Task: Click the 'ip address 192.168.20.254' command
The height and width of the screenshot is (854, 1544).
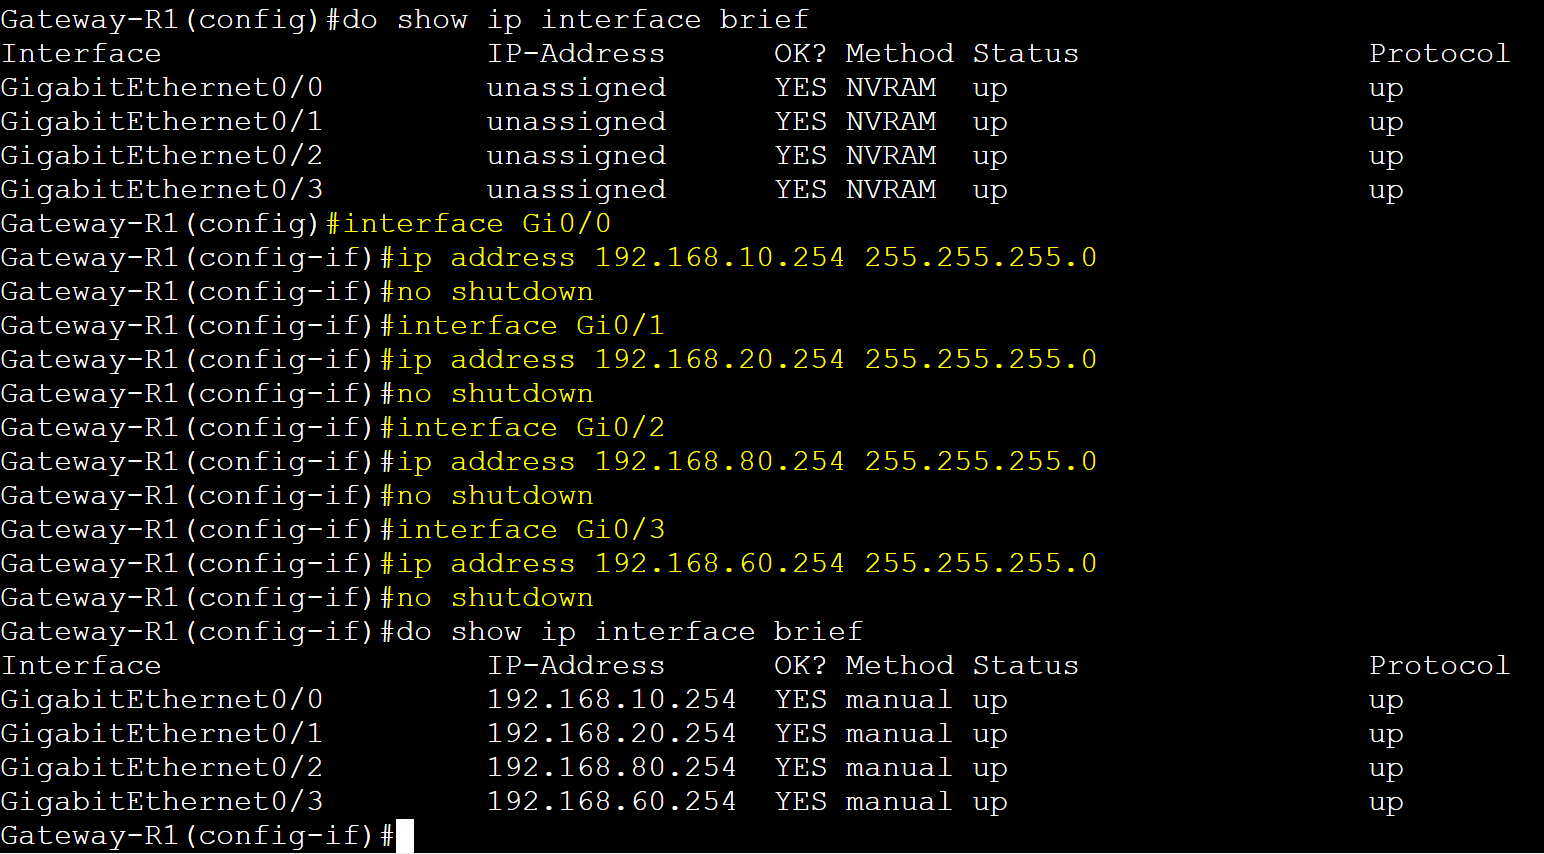Action: click(747, 359)
